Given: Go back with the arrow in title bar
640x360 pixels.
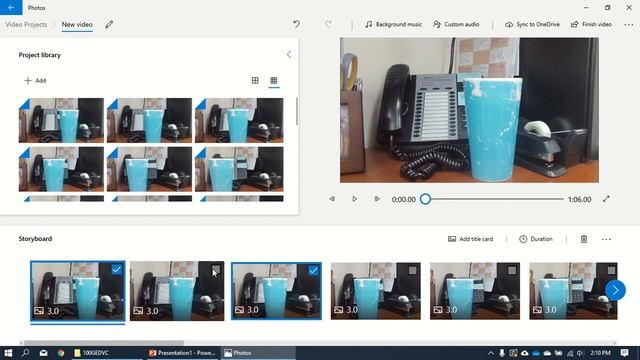Looking at the screenshot, I should [x=11, y=7].
